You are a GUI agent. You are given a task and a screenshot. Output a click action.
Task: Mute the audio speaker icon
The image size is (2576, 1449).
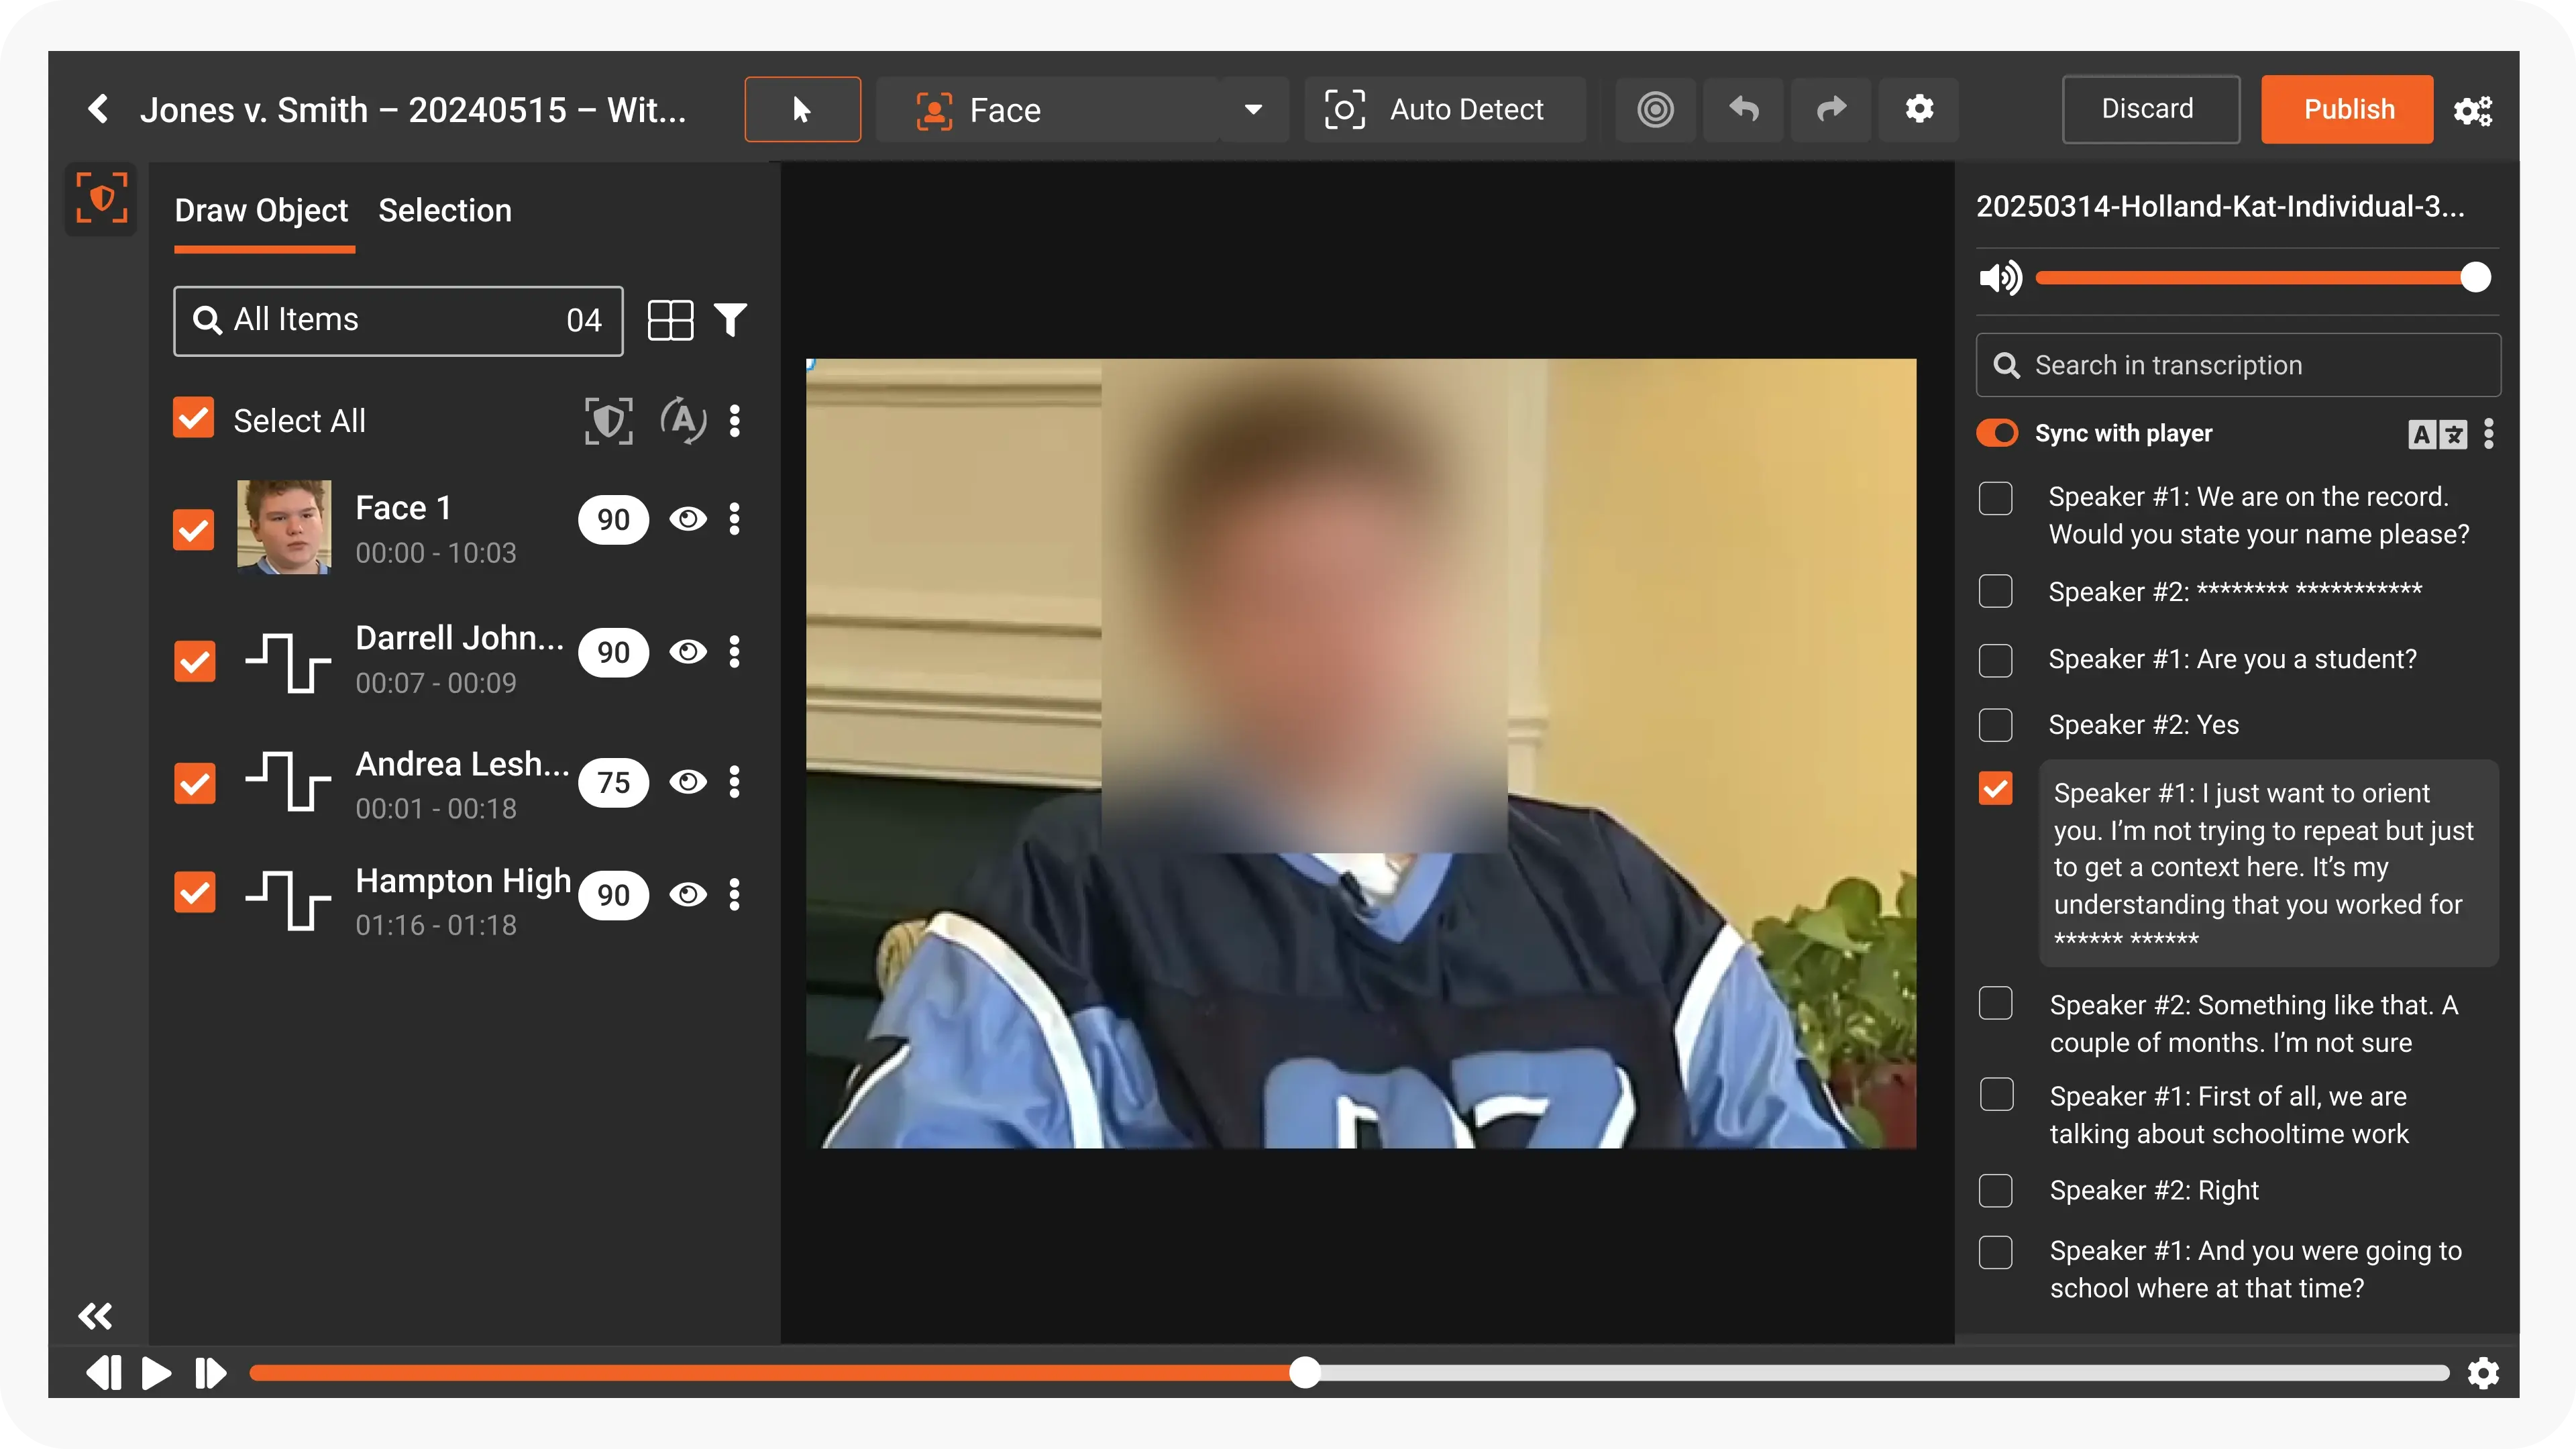point(2000,277)
